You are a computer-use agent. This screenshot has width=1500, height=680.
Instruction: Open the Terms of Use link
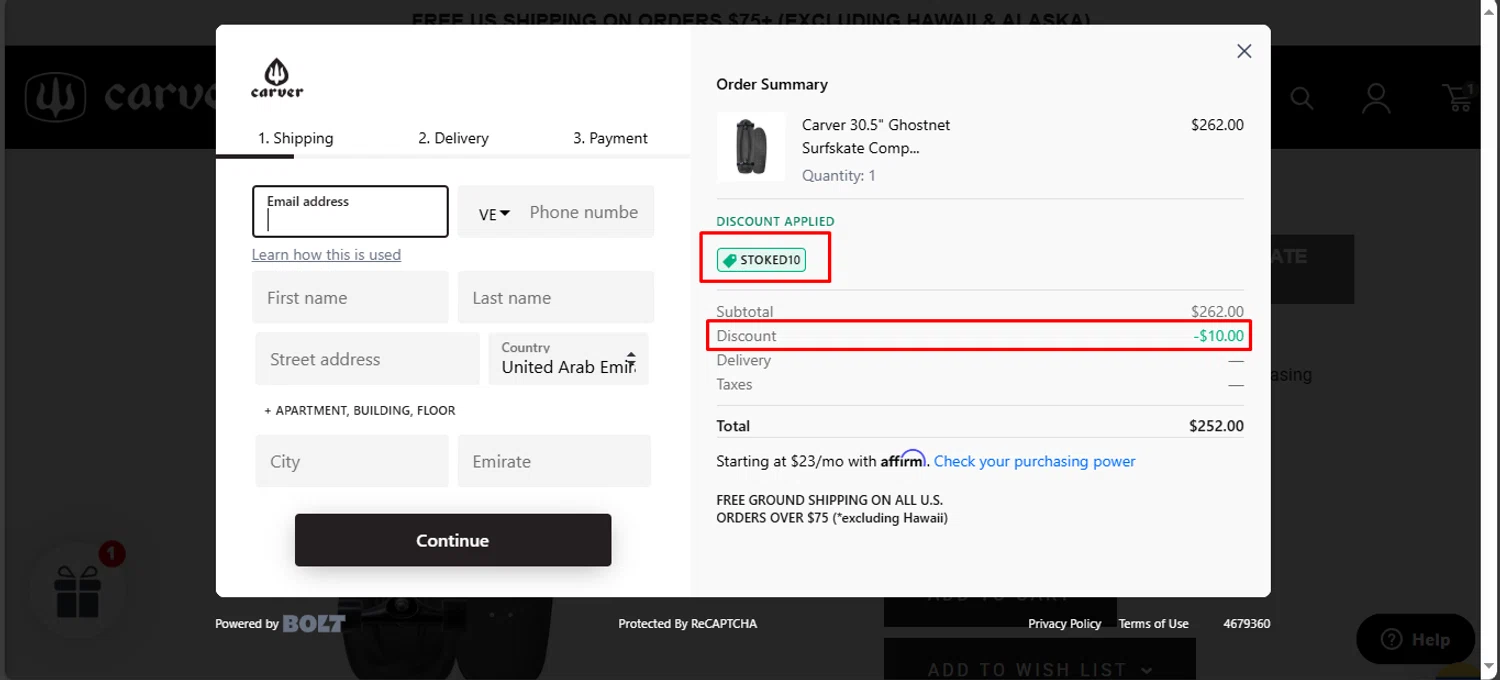[1153, 624]
